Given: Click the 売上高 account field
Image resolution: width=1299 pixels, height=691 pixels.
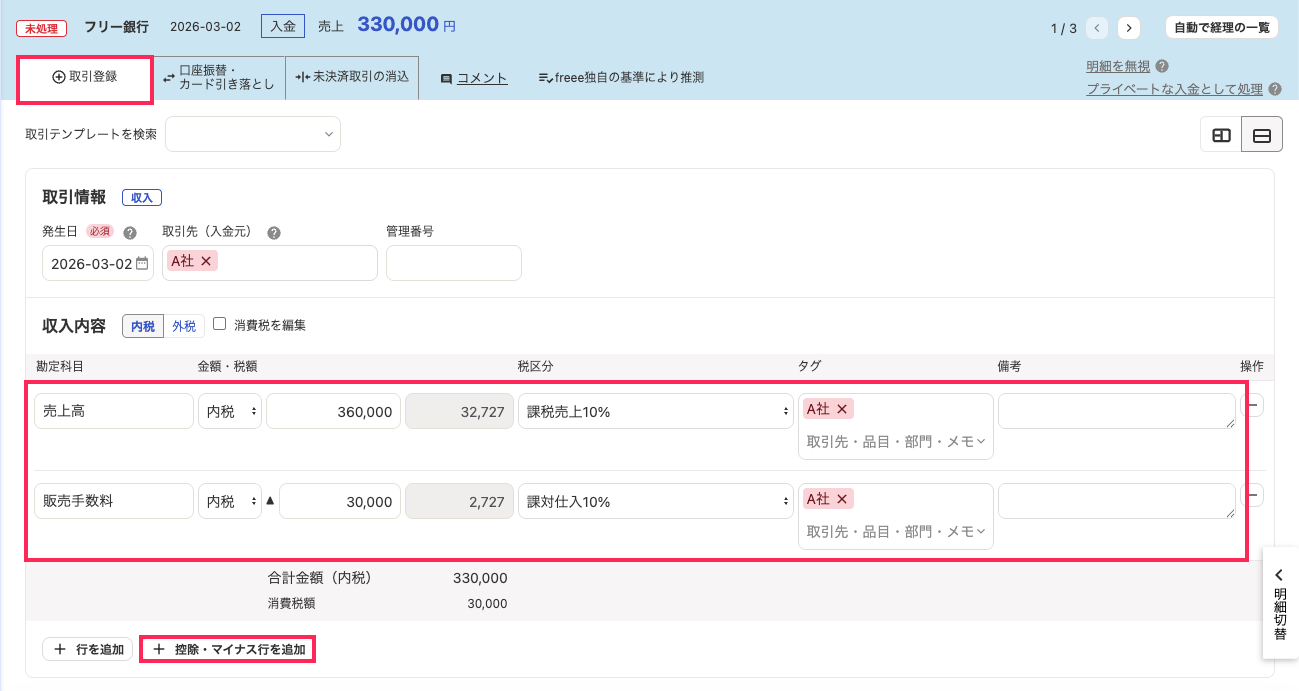Looking at the screenshot, I should 114,411.
